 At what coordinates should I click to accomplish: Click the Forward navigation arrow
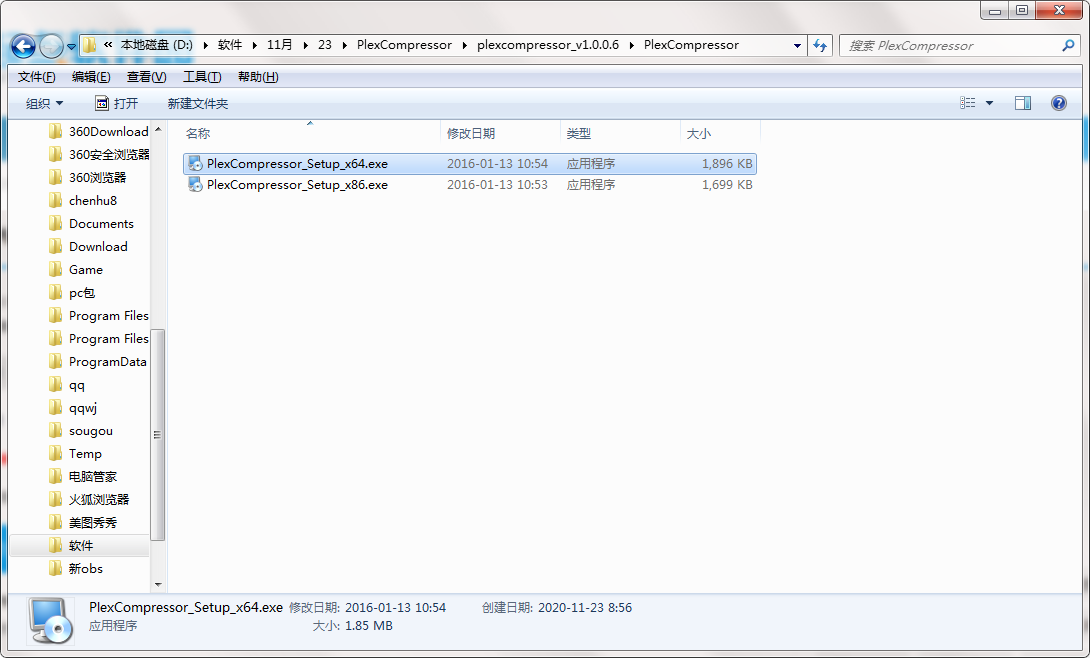click(x=51, y=47)
